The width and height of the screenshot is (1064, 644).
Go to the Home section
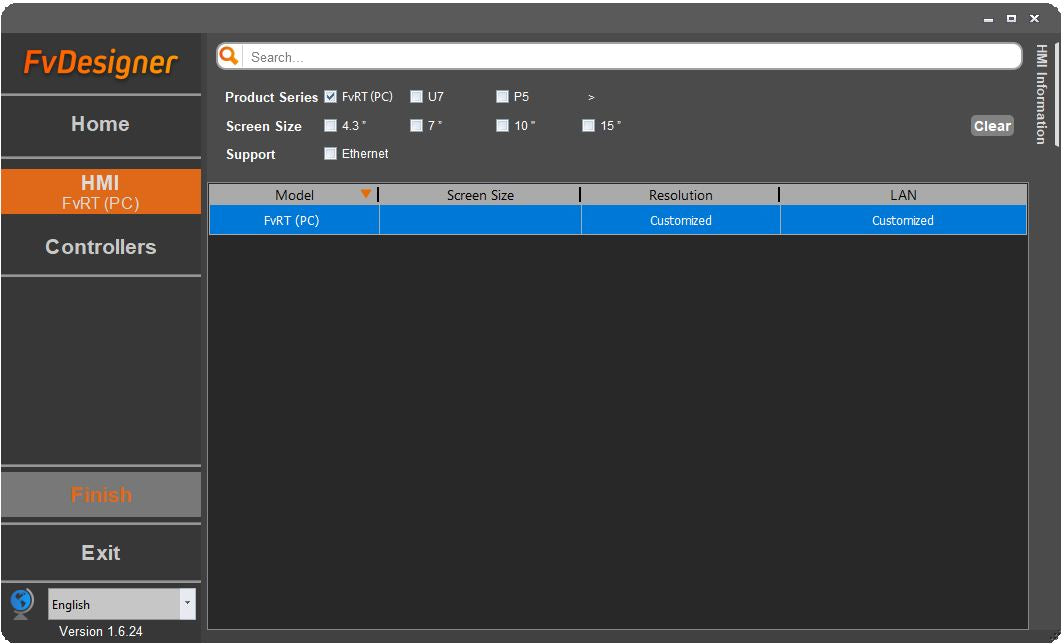pyautogui.click(x=100, y=124)
